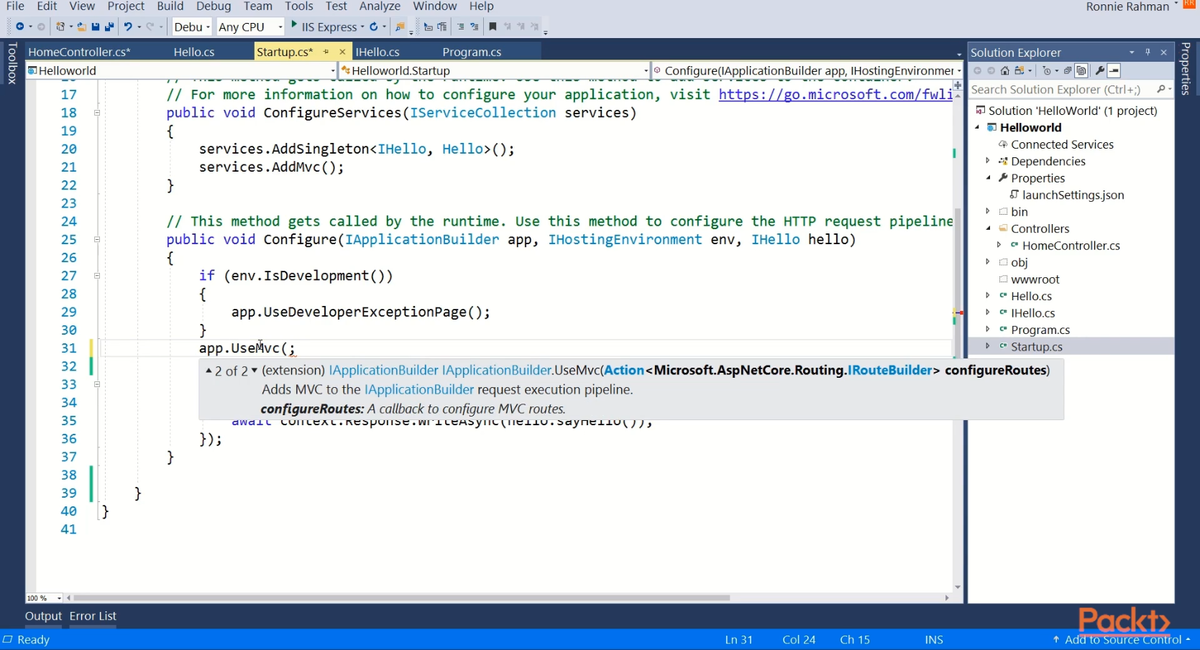Open the Analyze menu

[x=379, y=6]
